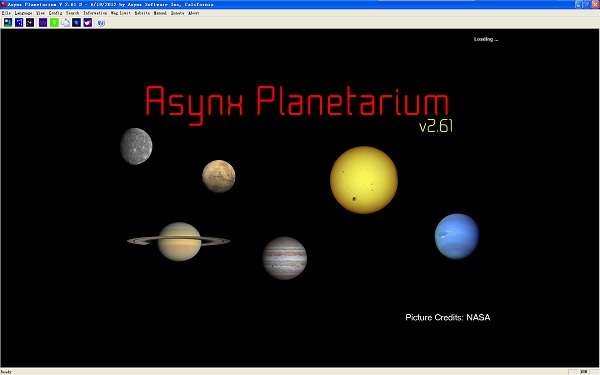This screenshot has width=600, height=375.
Task: Open the Website menu item
Action: (142, 13)
